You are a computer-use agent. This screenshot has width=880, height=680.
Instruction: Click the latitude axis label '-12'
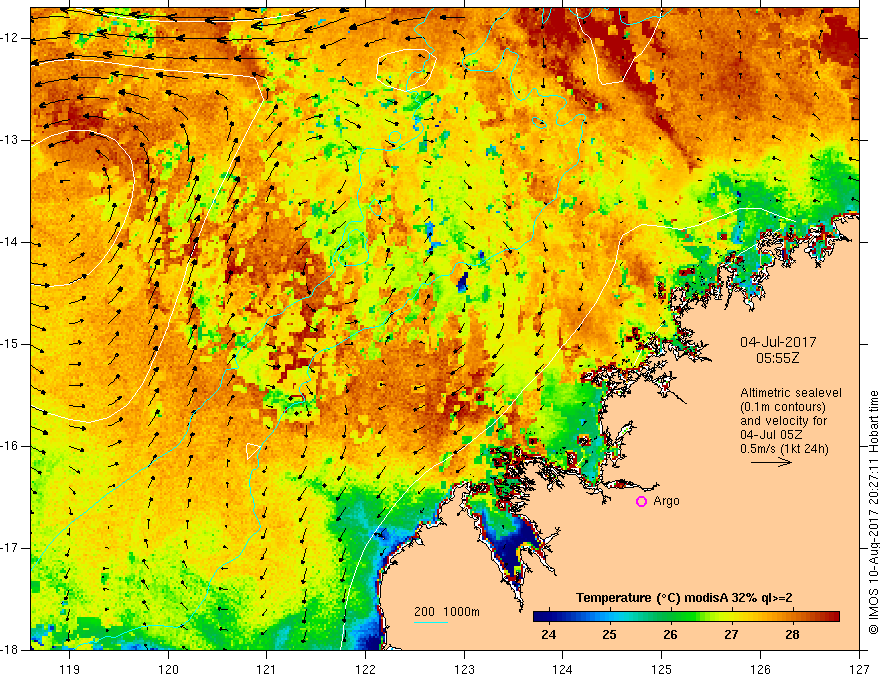coord(10,38)
